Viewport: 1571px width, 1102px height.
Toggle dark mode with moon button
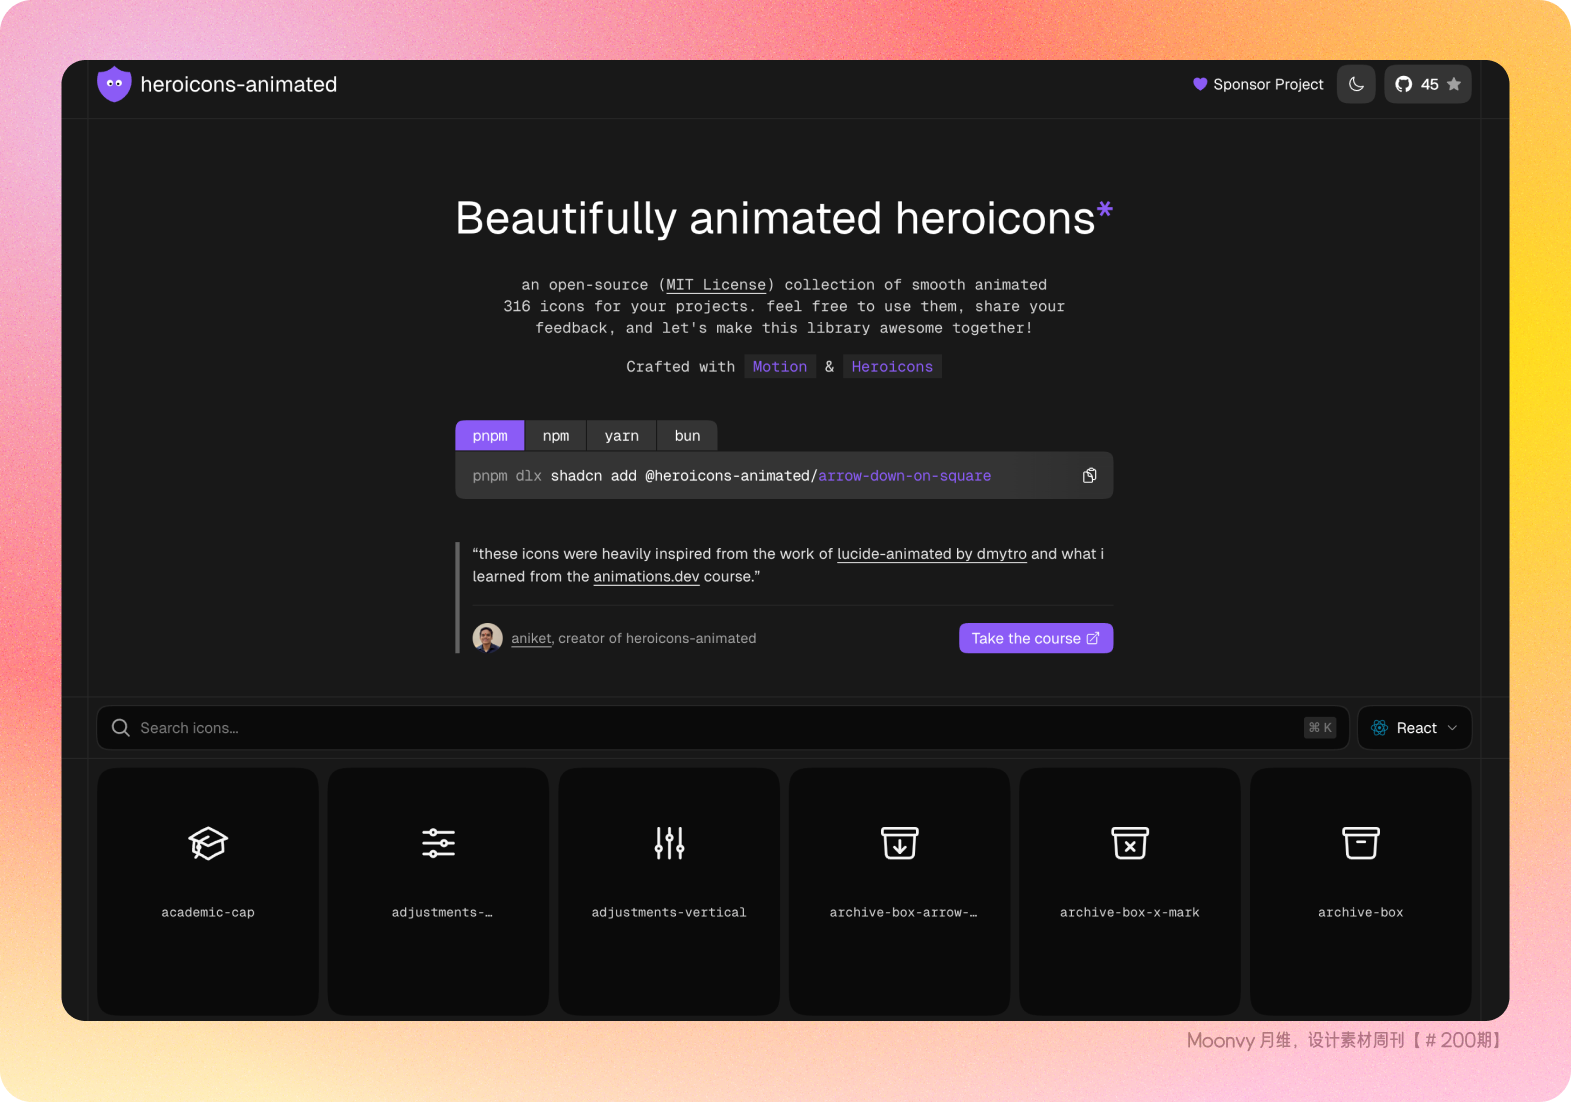pos(1356,85)
